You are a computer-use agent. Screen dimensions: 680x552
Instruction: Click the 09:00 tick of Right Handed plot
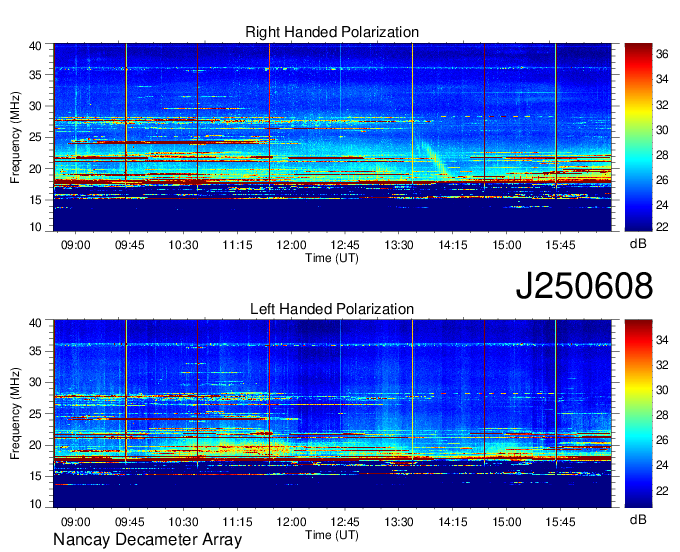coord(75,245)
